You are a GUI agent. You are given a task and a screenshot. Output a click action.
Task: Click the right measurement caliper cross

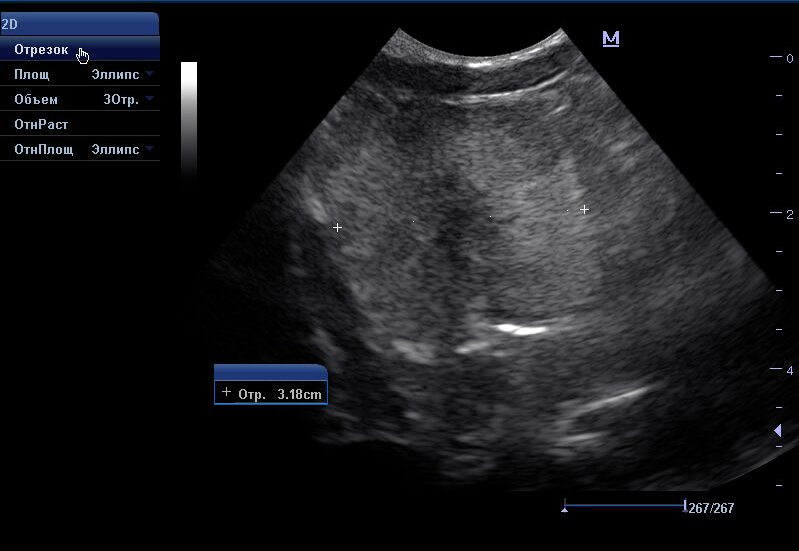click(585, 210)
